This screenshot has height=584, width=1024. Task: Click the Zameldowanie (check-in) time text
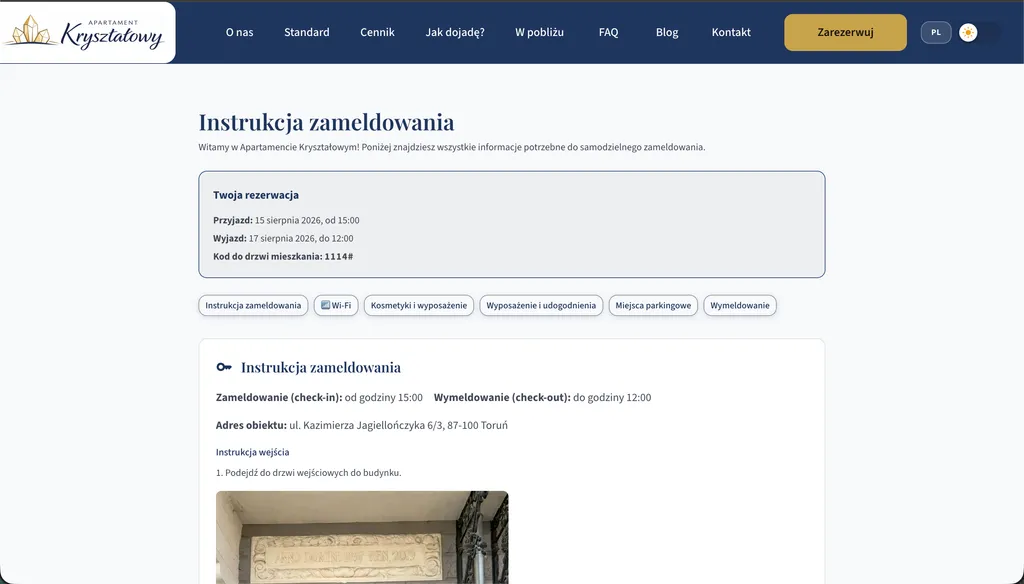click(319, 397)
